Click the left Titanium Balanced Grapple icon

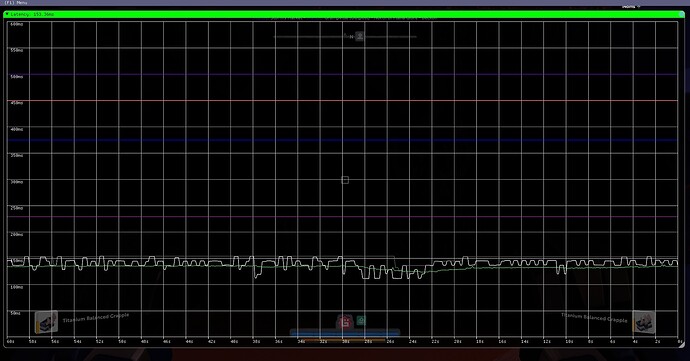click(46, 322)
